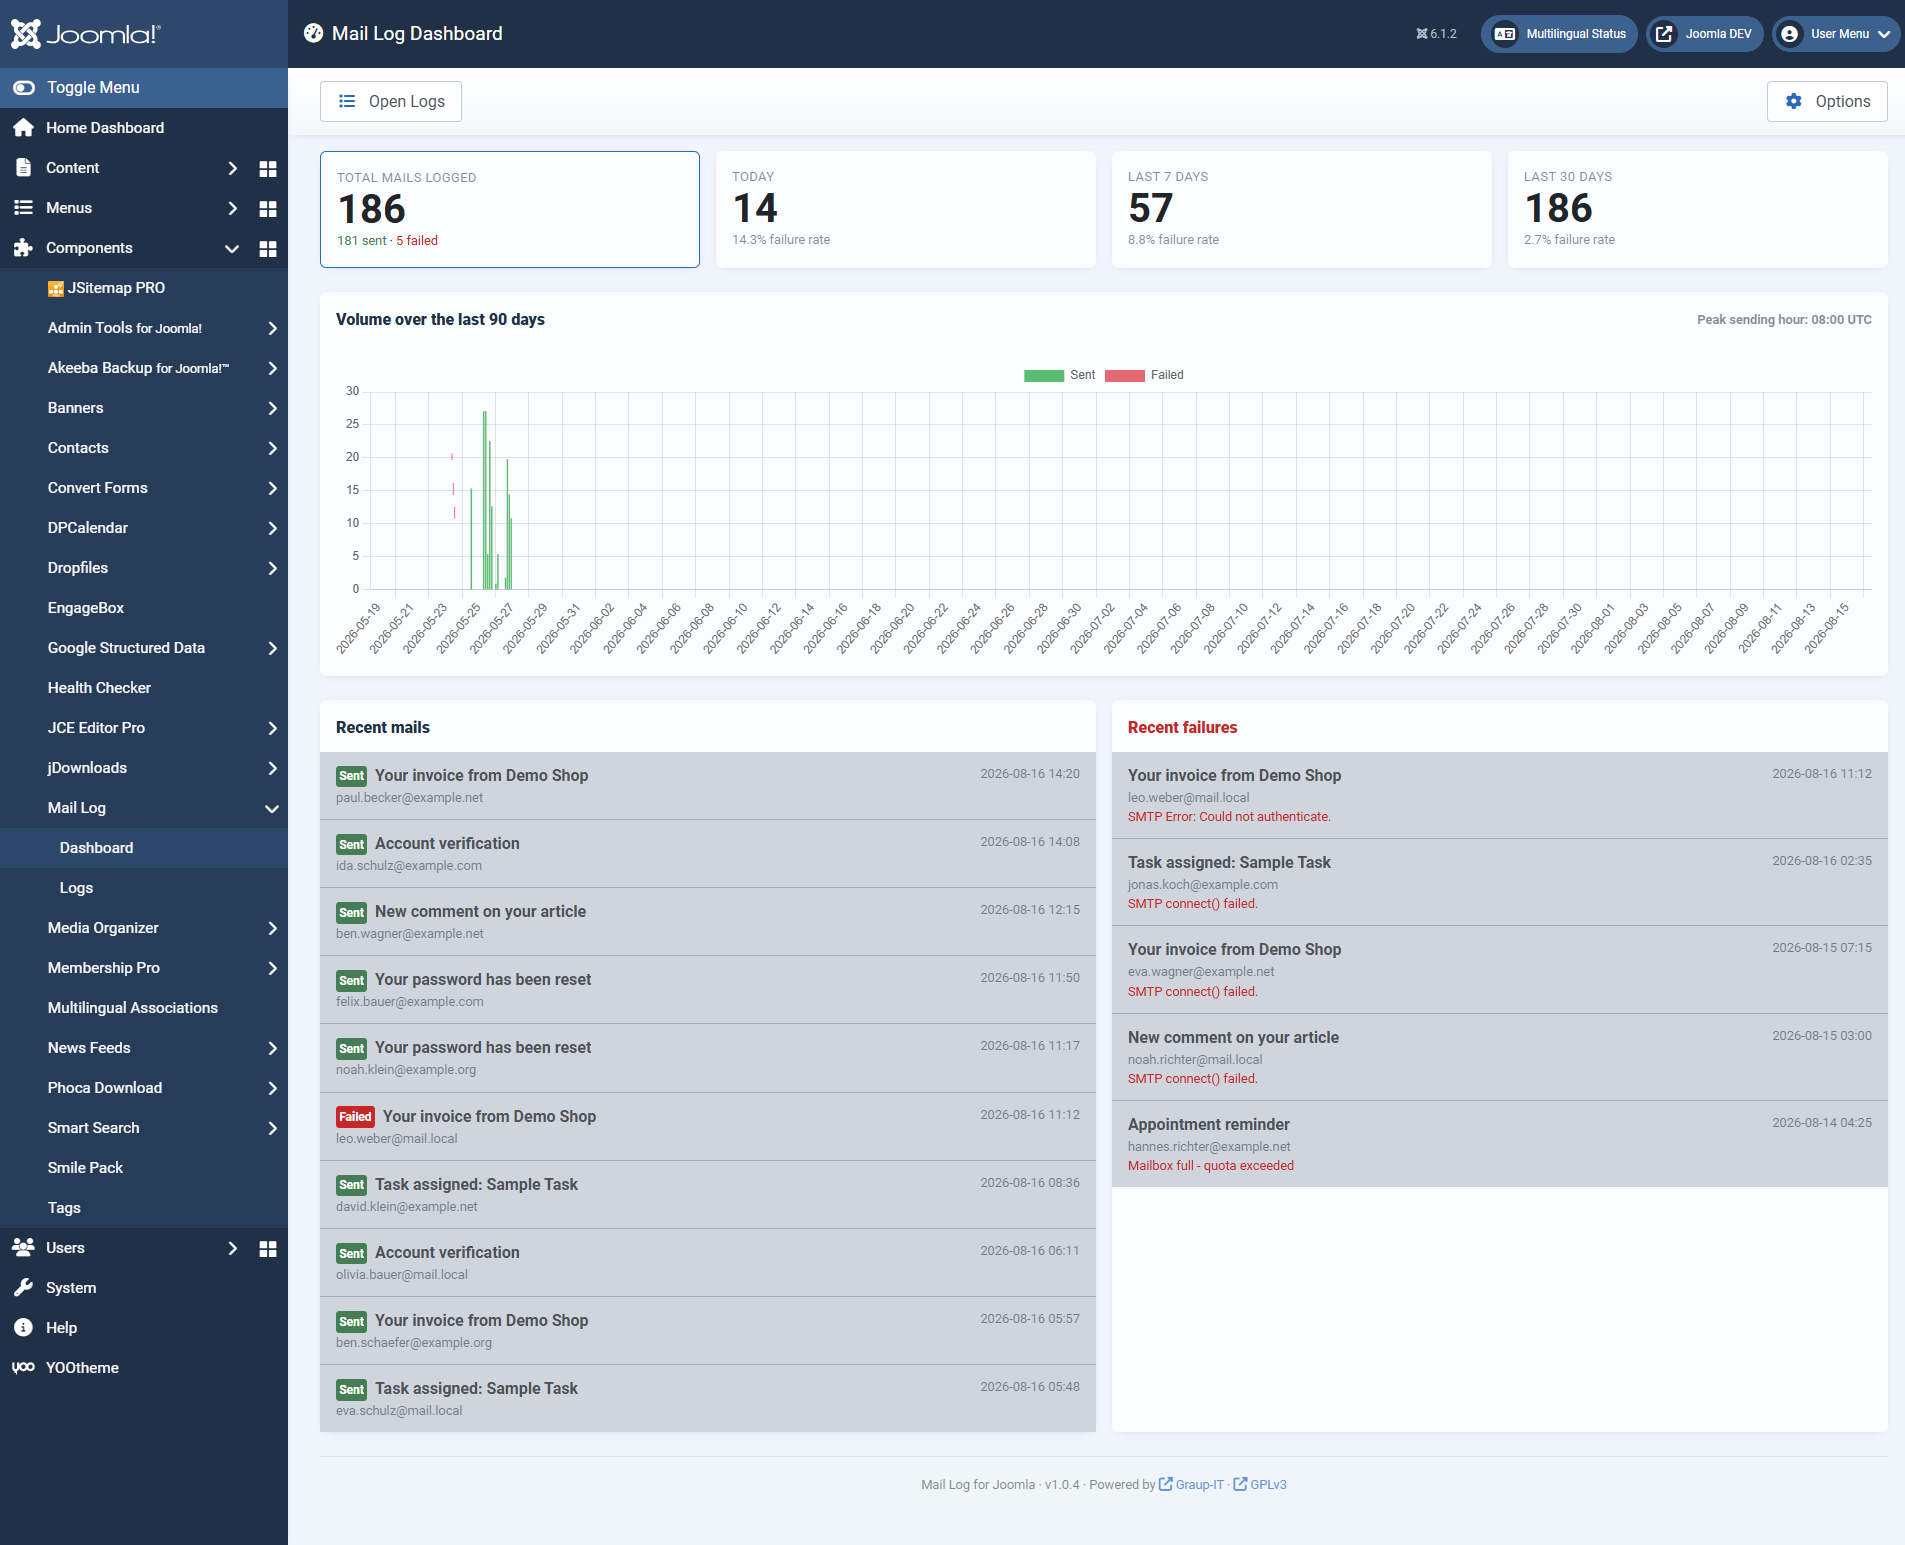The image size is (1905, 1545).
Task: Open Users dashboard grid icon
Action: tap(268, 1248)
